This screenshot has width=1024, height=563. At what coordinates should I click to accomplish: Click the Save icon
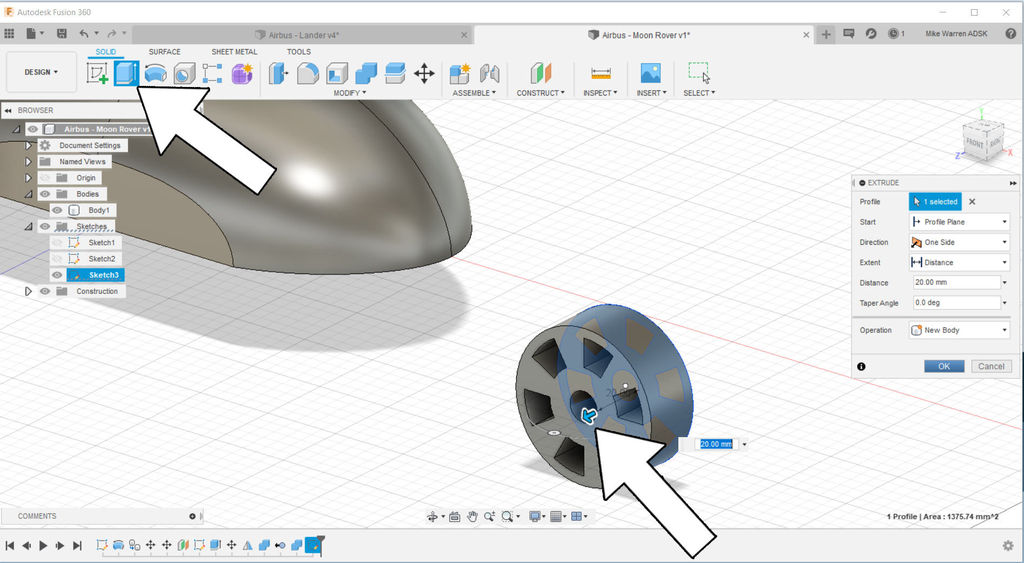(x=61, y=33)
